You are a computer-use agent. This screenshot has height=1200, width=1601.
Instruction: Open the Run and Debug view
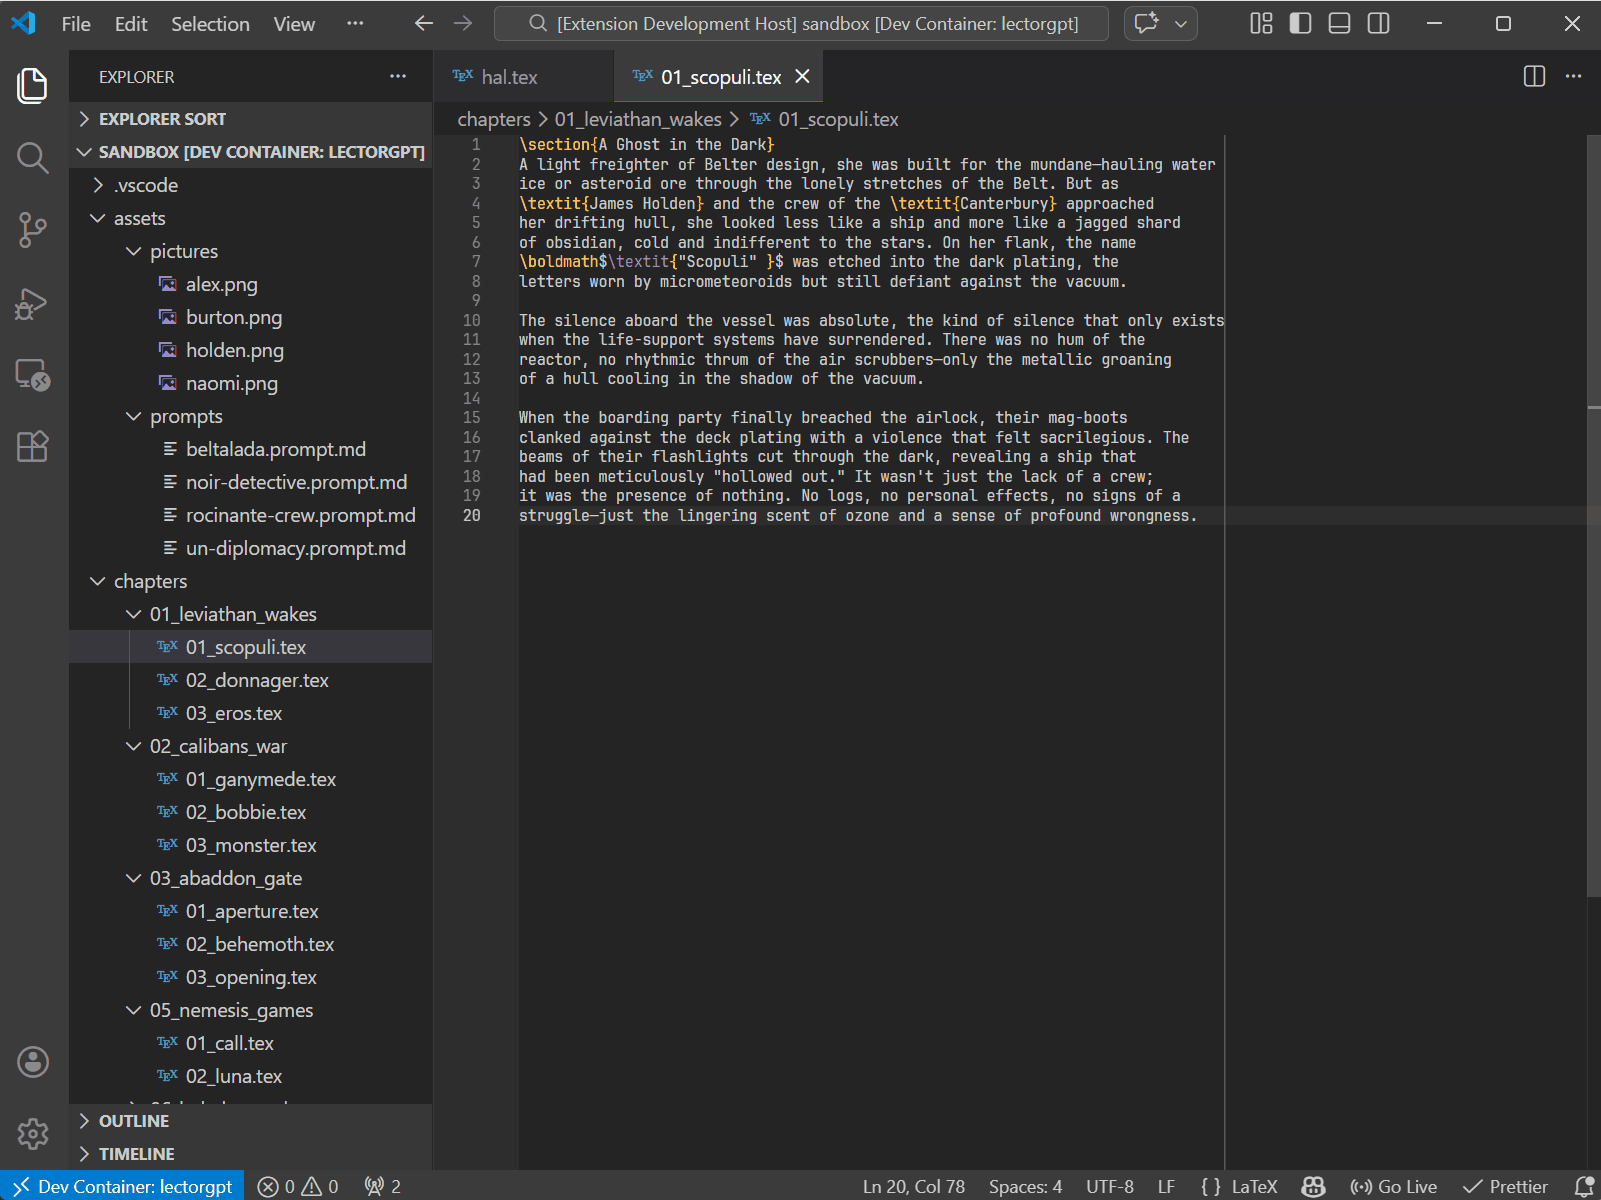pyautogui.click(x=32, y=303)
